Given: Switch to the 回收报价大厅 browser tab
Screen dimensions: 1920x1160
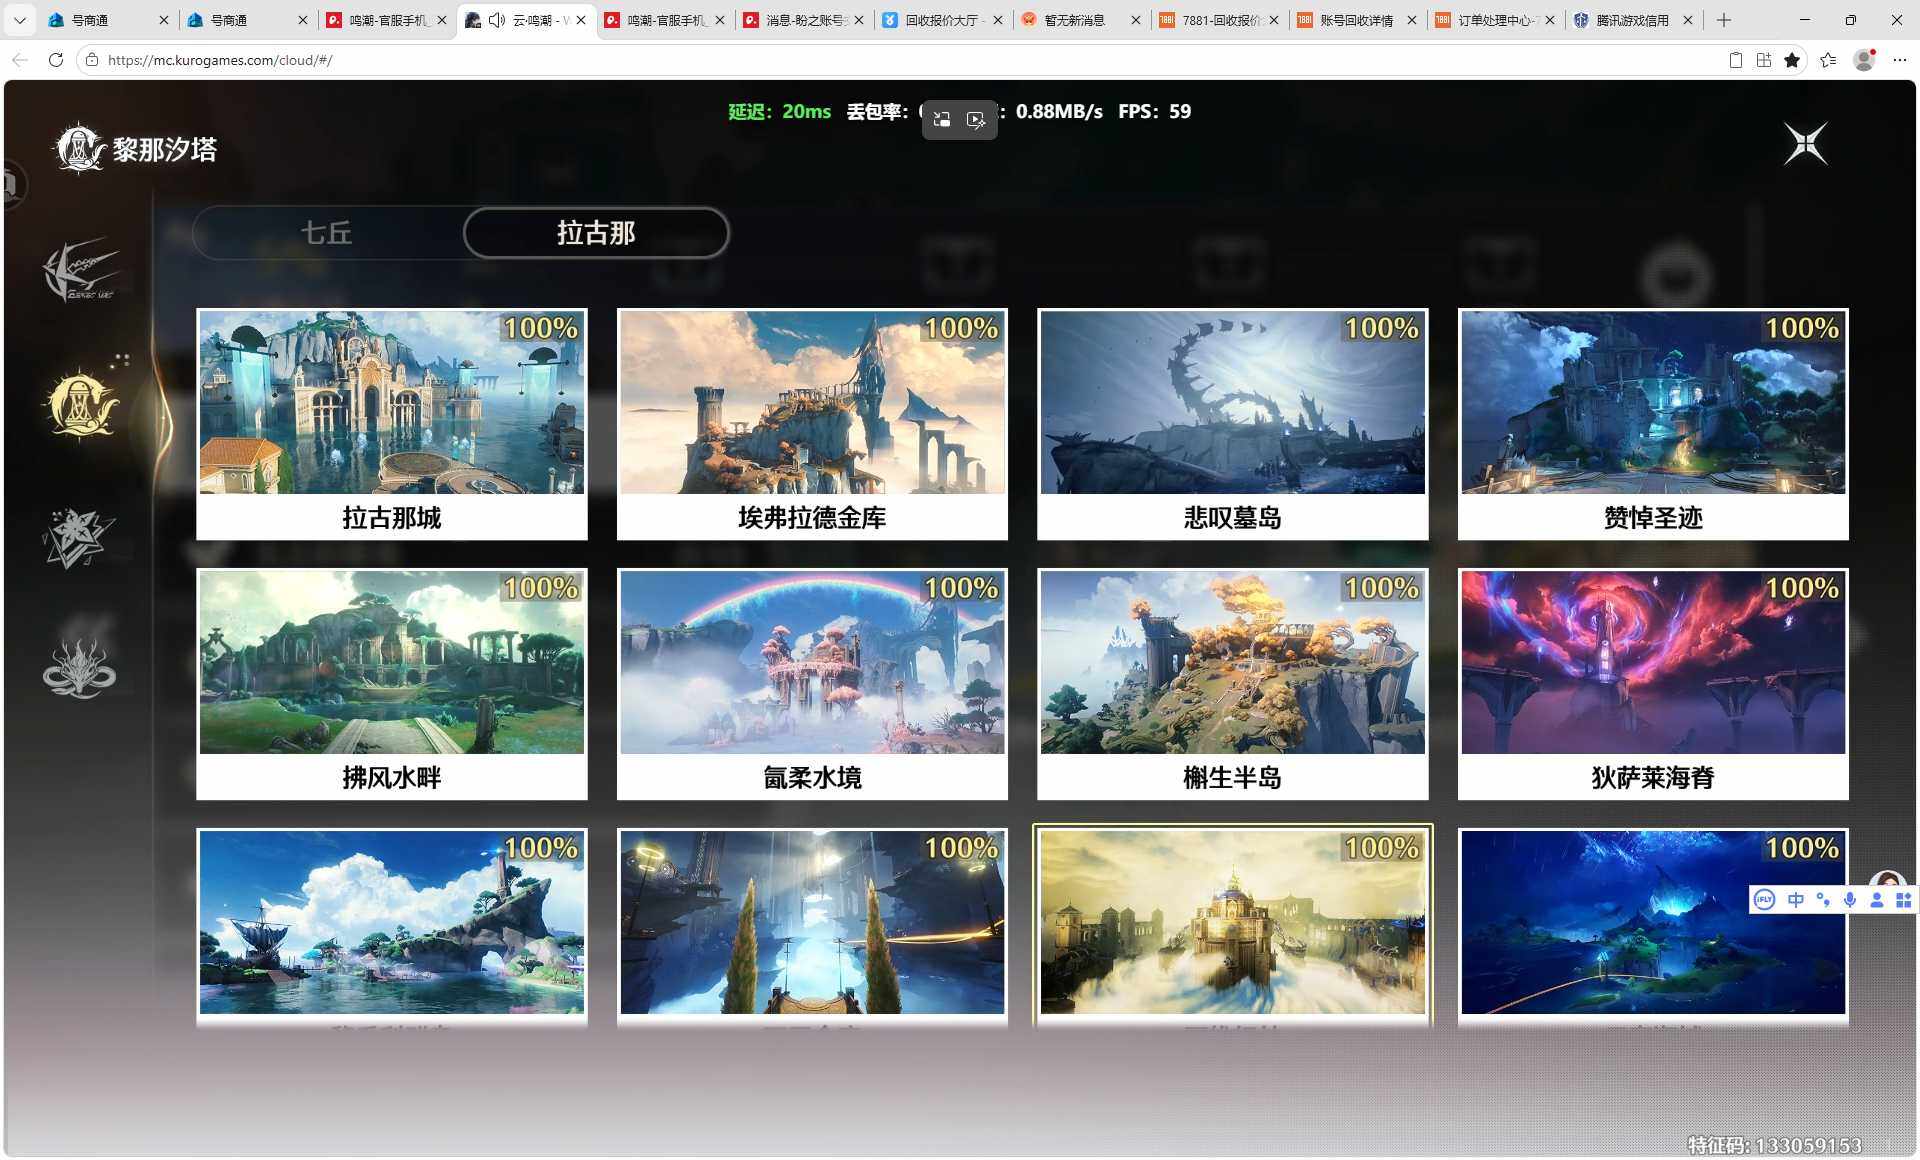Looking at the screenshot, I should coord(942,20).
